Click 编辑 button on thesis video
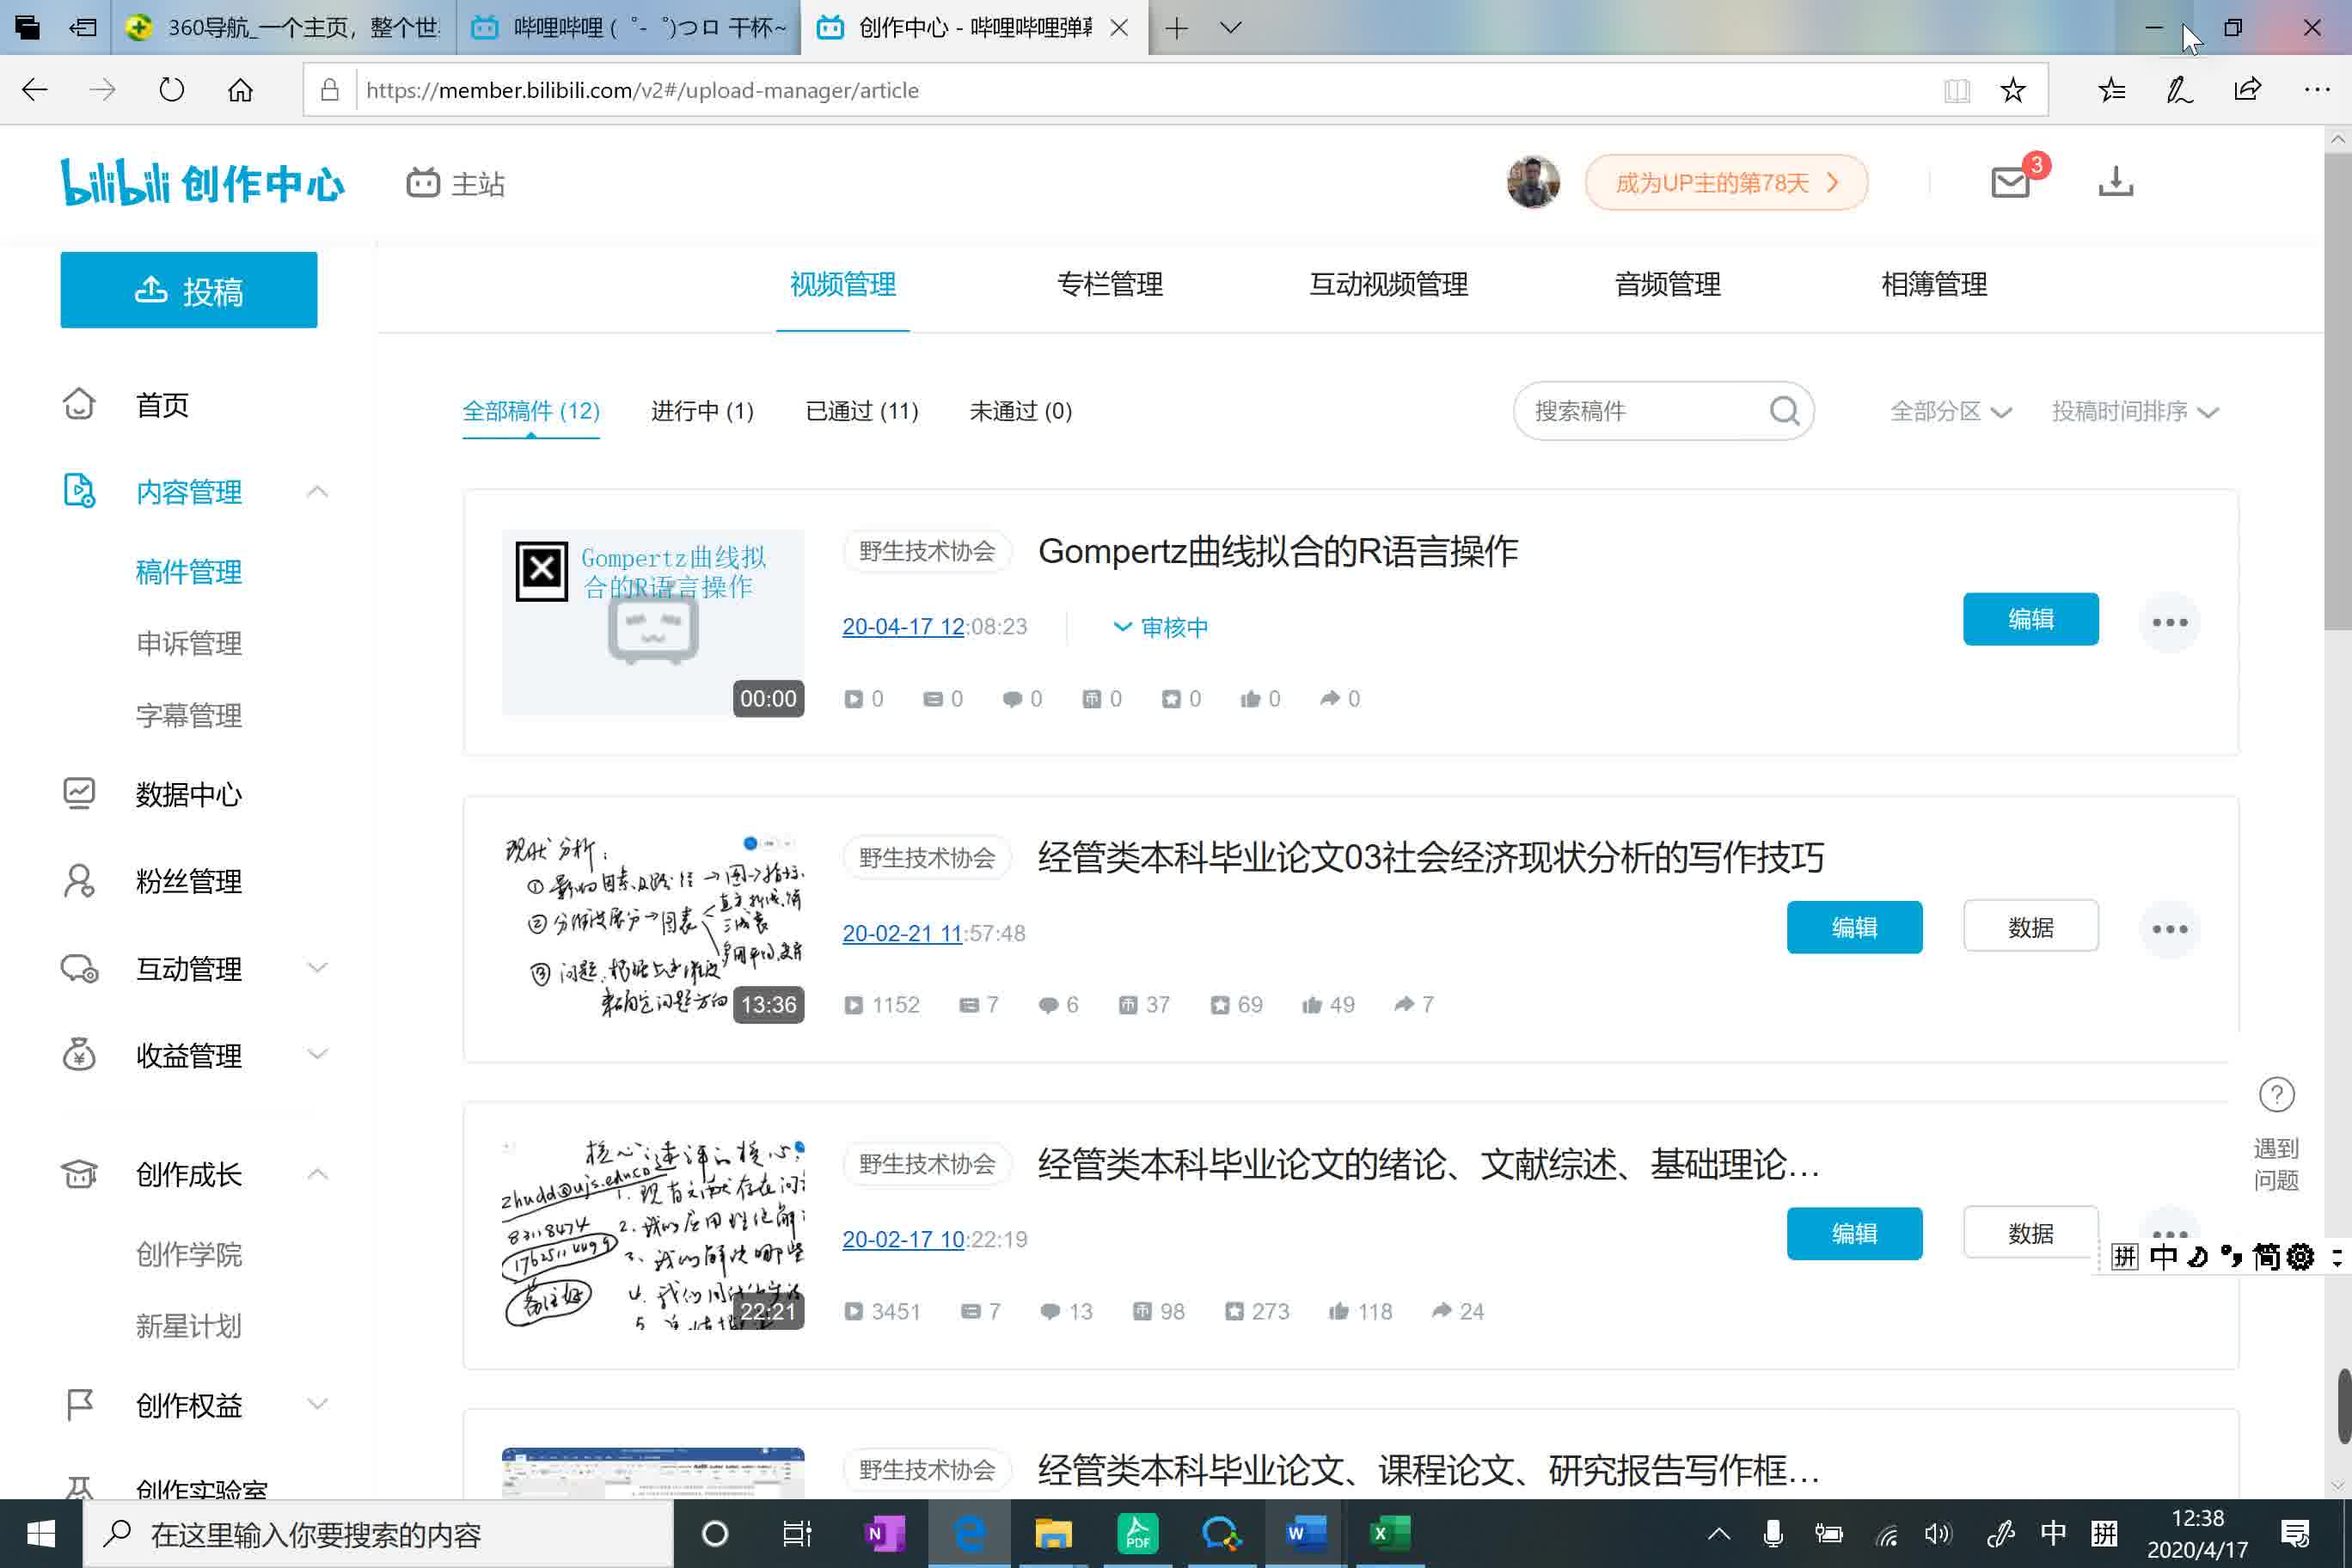This screenshot has width=2352, height=1568. [1853, 928]
